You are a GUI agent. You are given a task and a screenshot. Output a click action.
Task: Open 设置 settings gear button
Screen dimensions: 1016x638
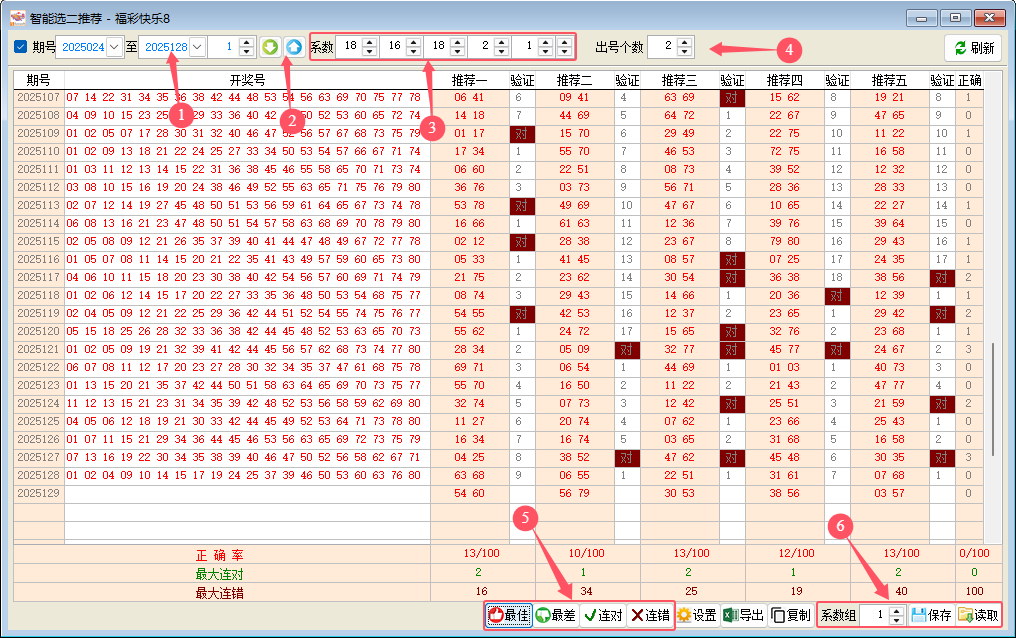click(697, 616)
